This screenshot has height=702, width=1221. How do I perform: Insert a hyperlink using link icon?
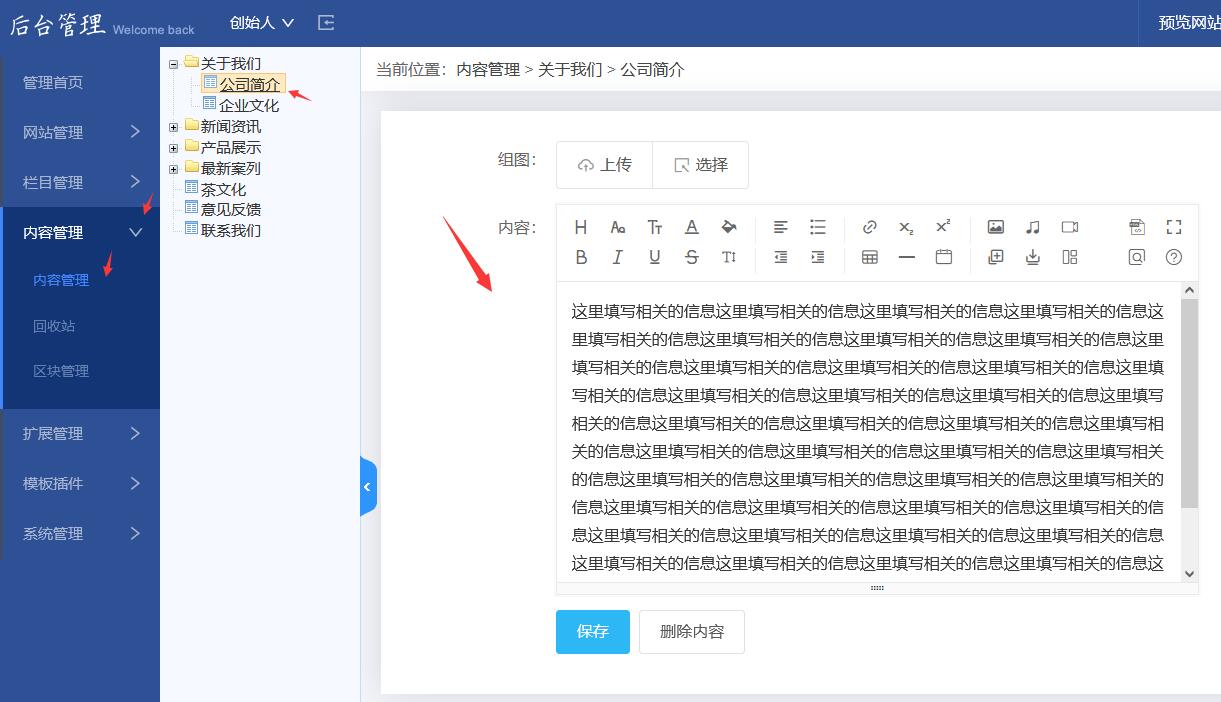(869, 227)
